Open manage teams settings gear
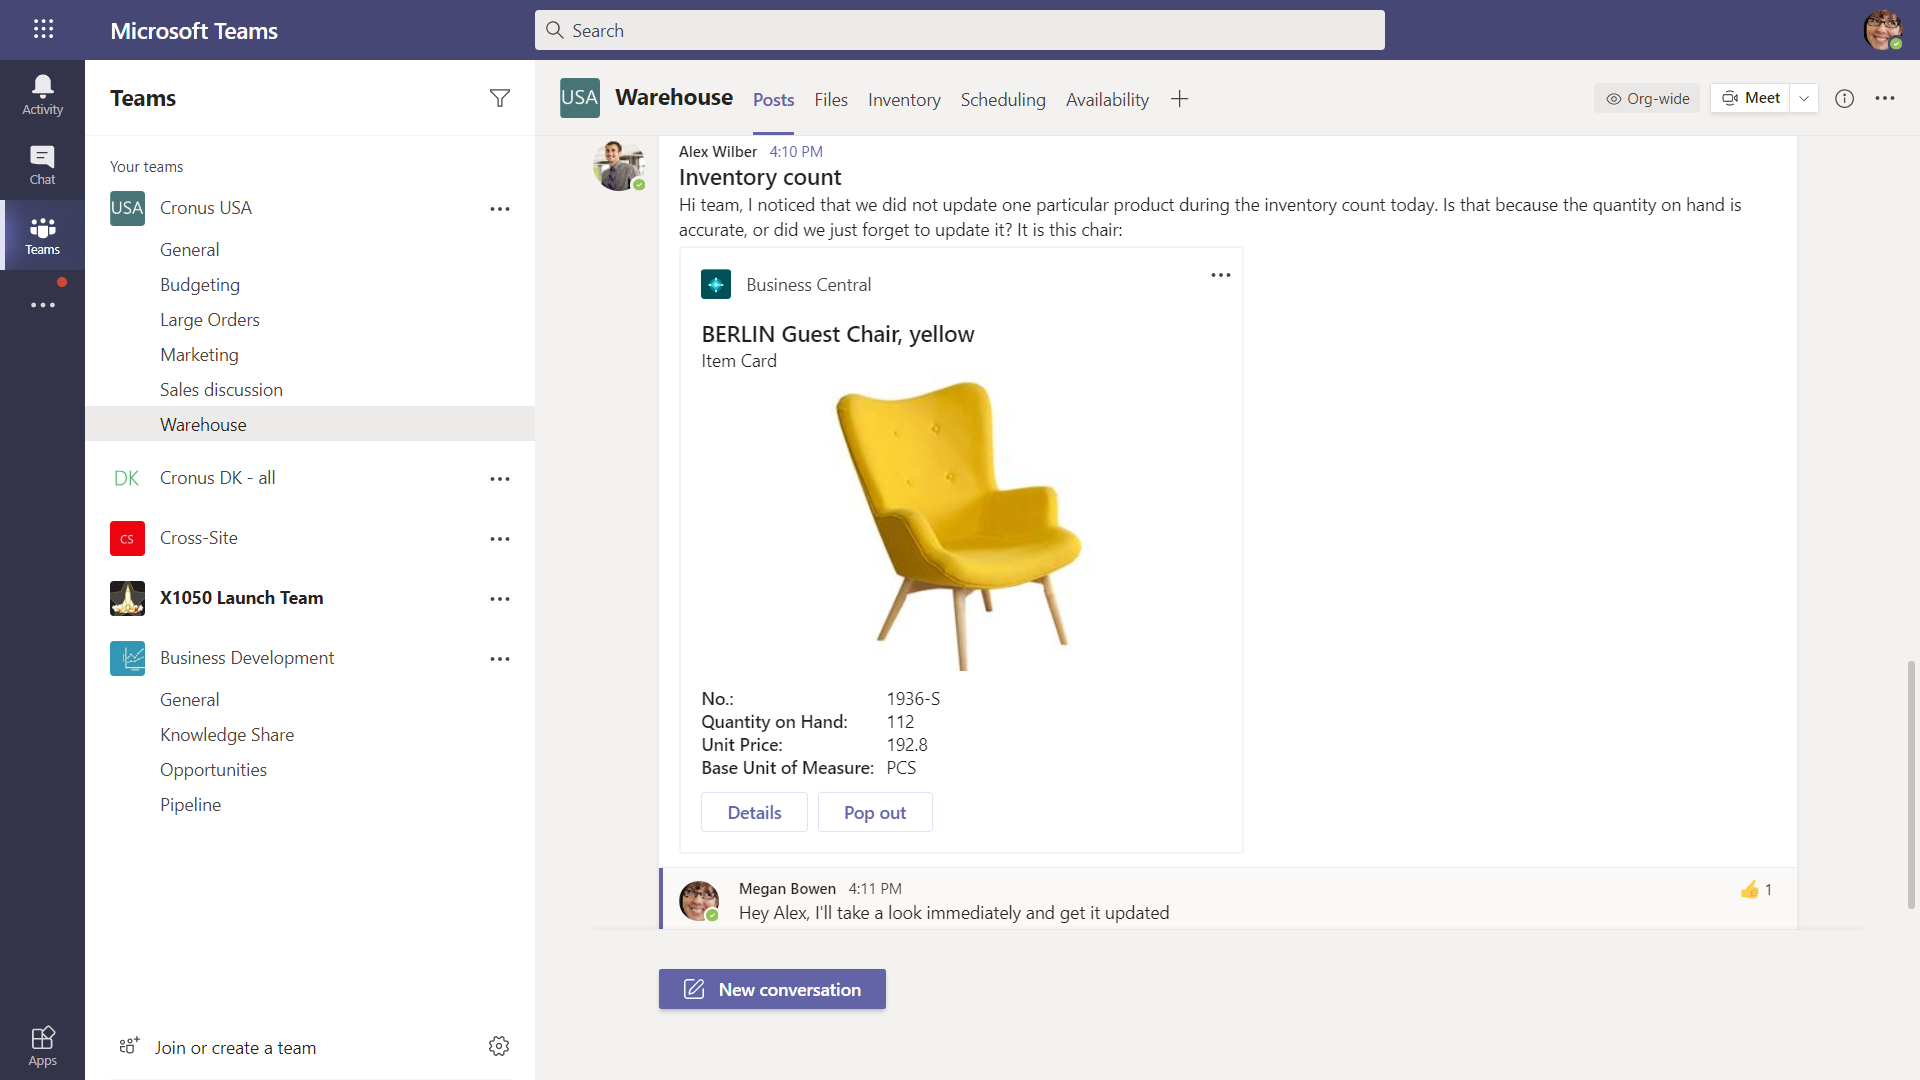Screen dimensions: 1920x1080 click(498, 1046)
